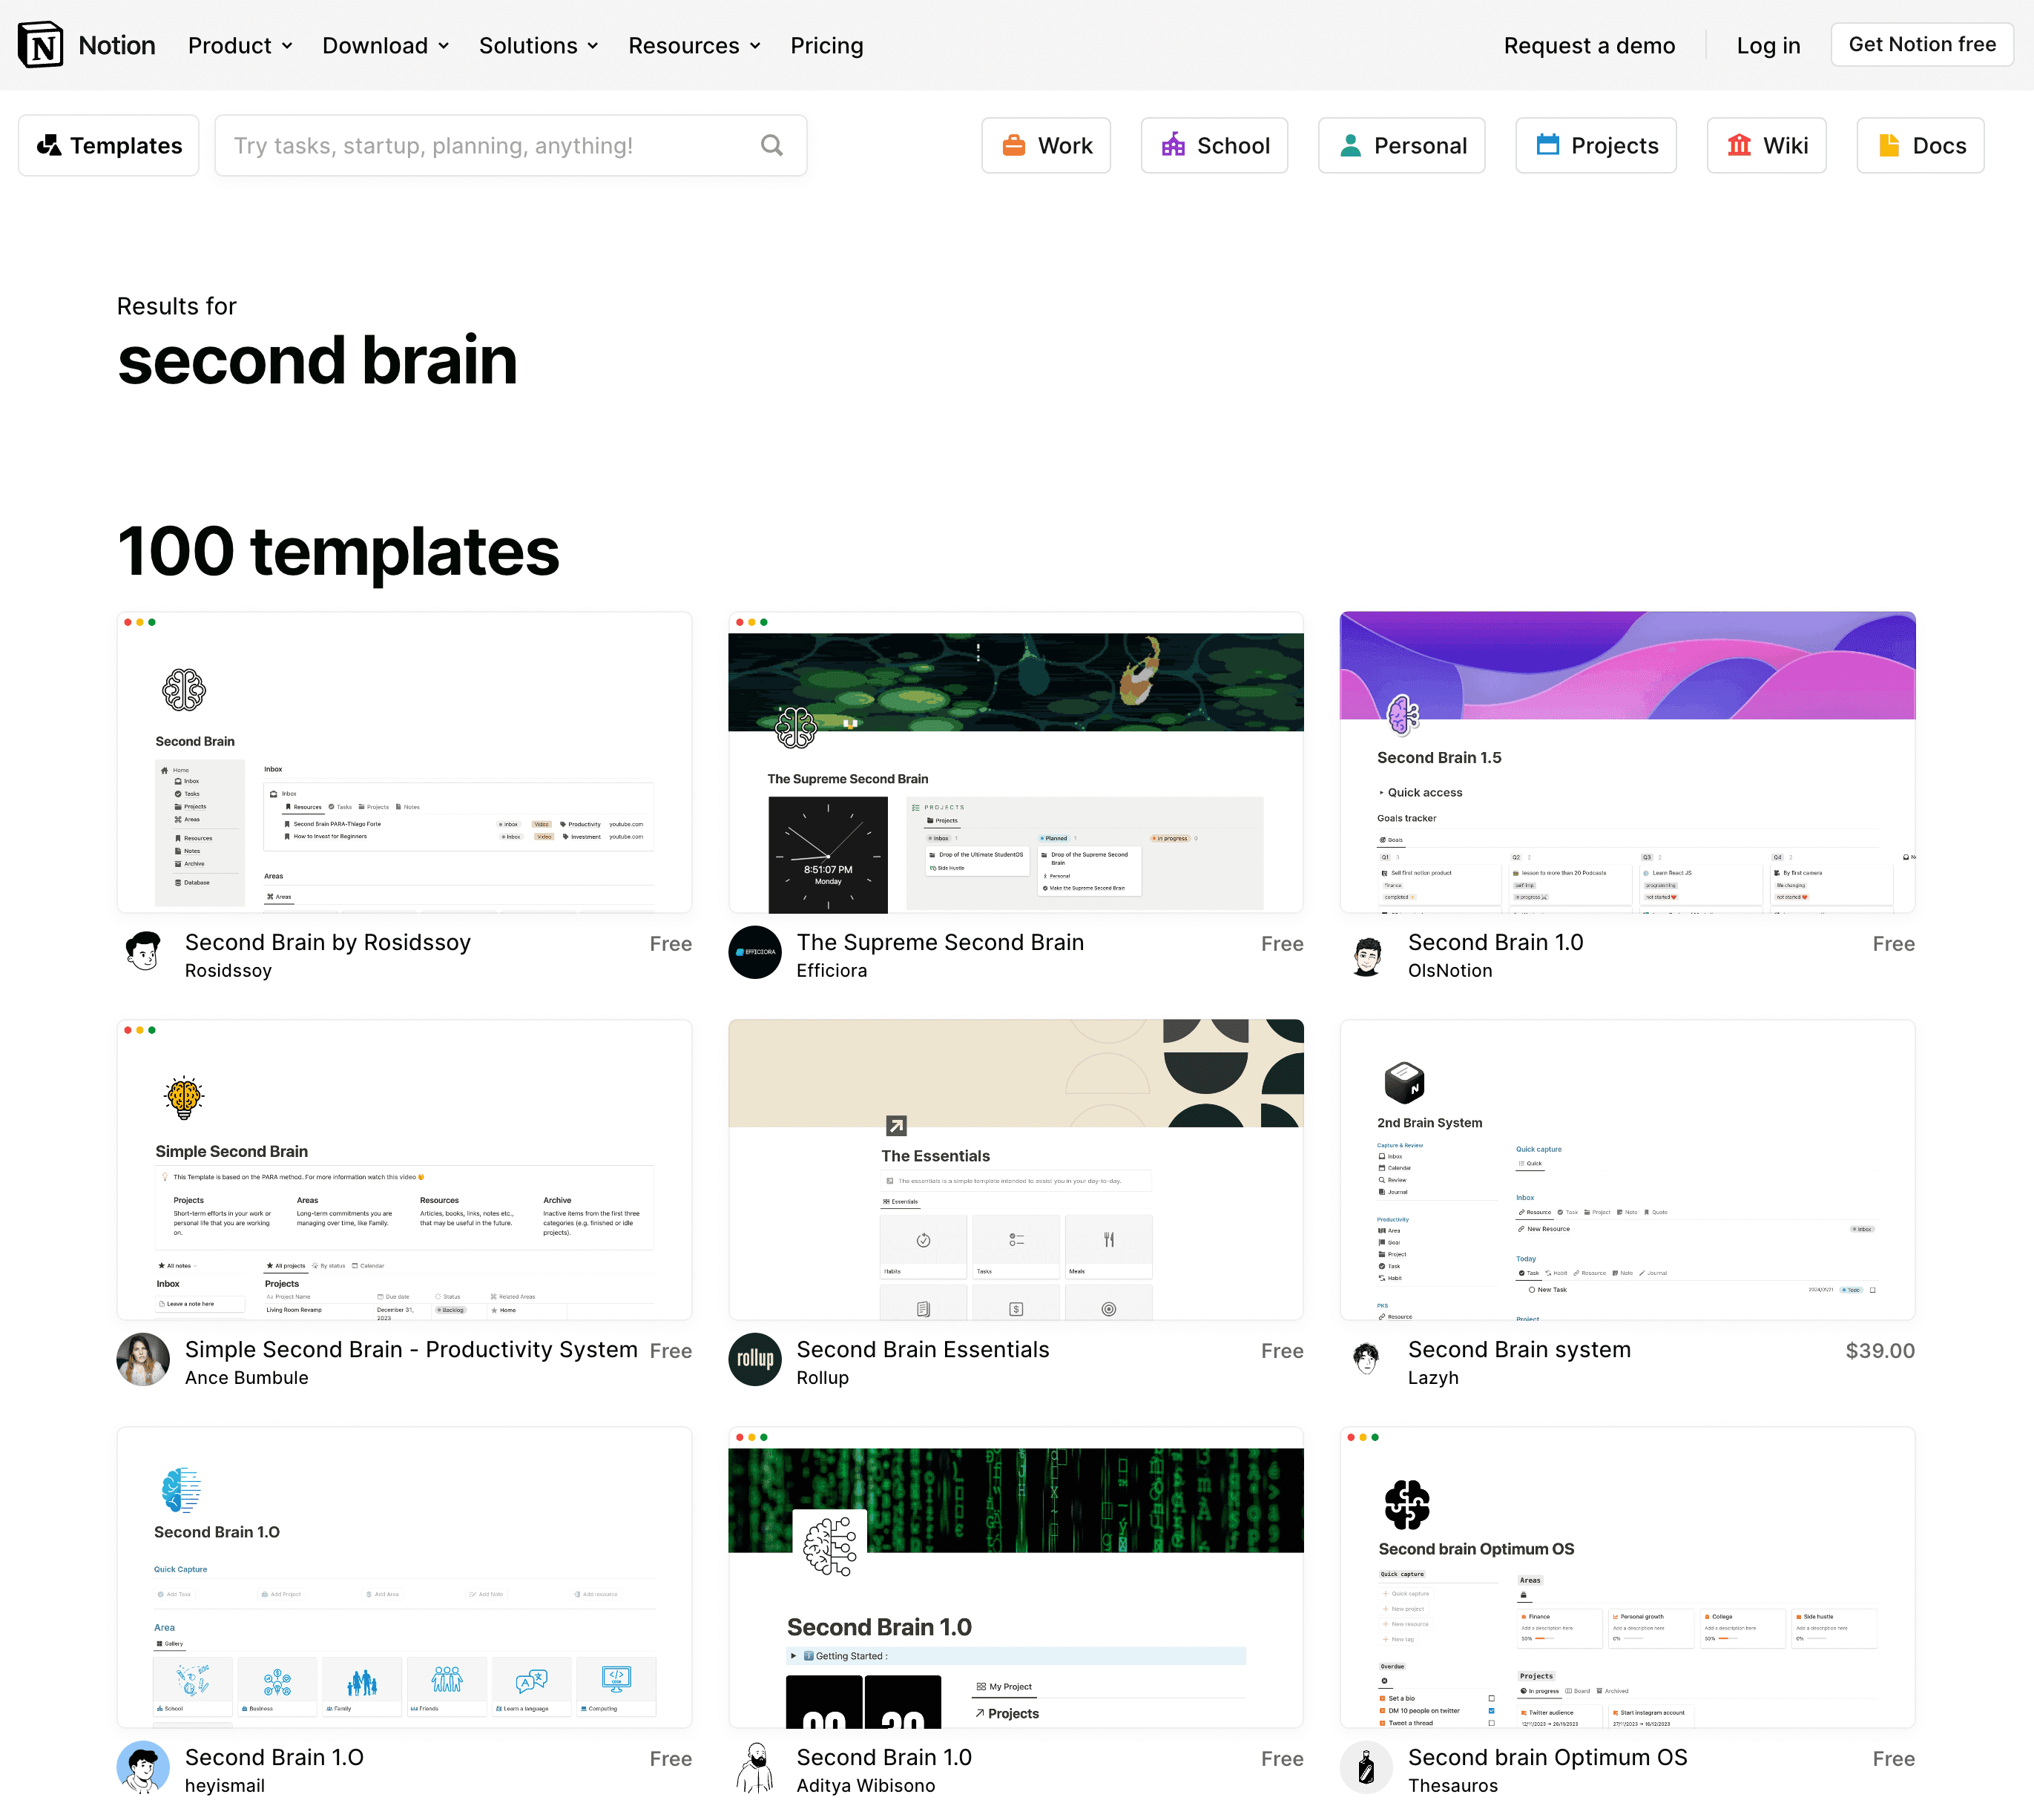
Task: Expand the Product dropdown menu
Action: pyautogui.click(x=240, y=46)
